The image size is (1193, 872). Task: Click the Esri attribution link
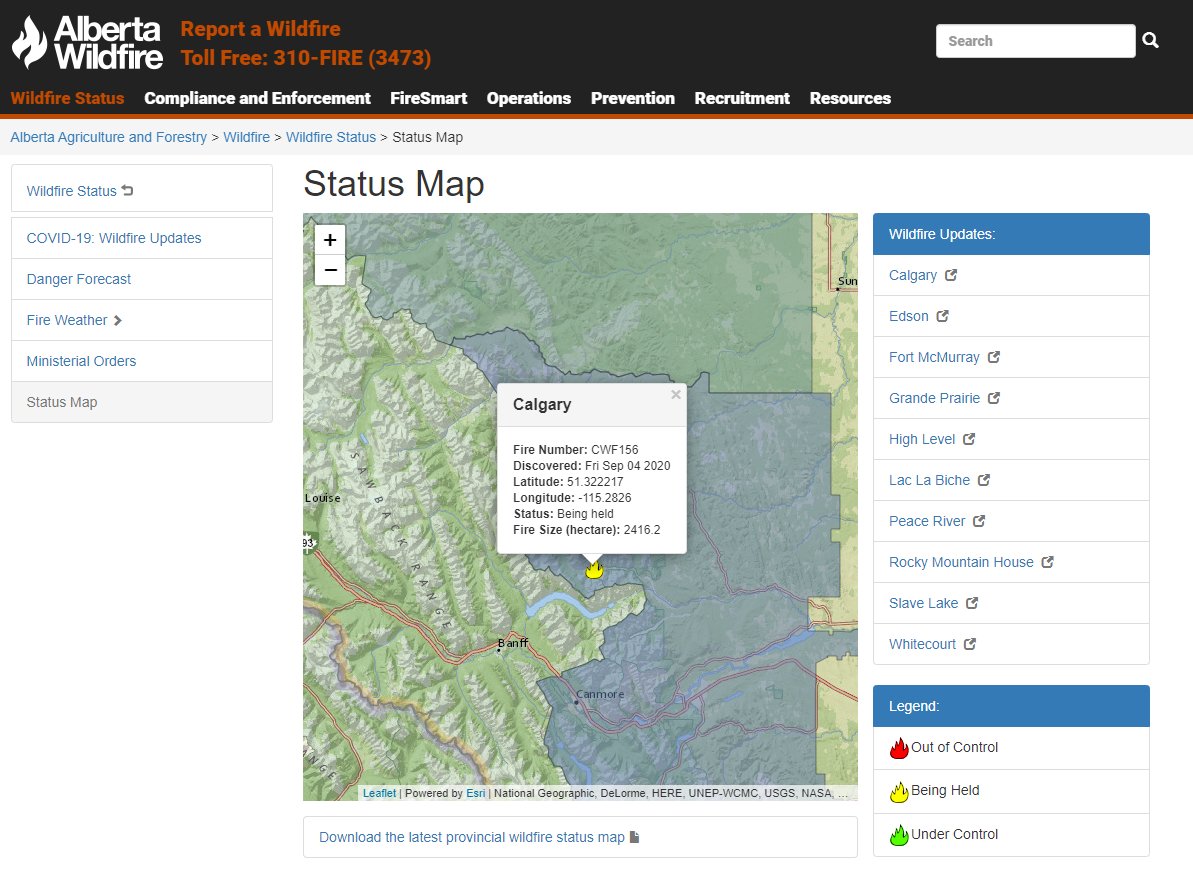(x=476, y=793)
